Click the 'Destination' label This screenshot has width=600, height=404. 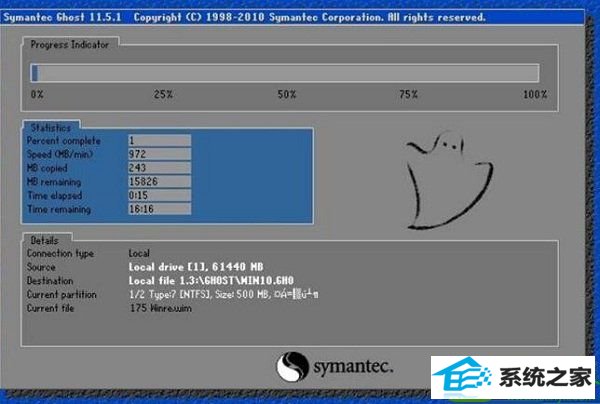[x=50, y=281]
